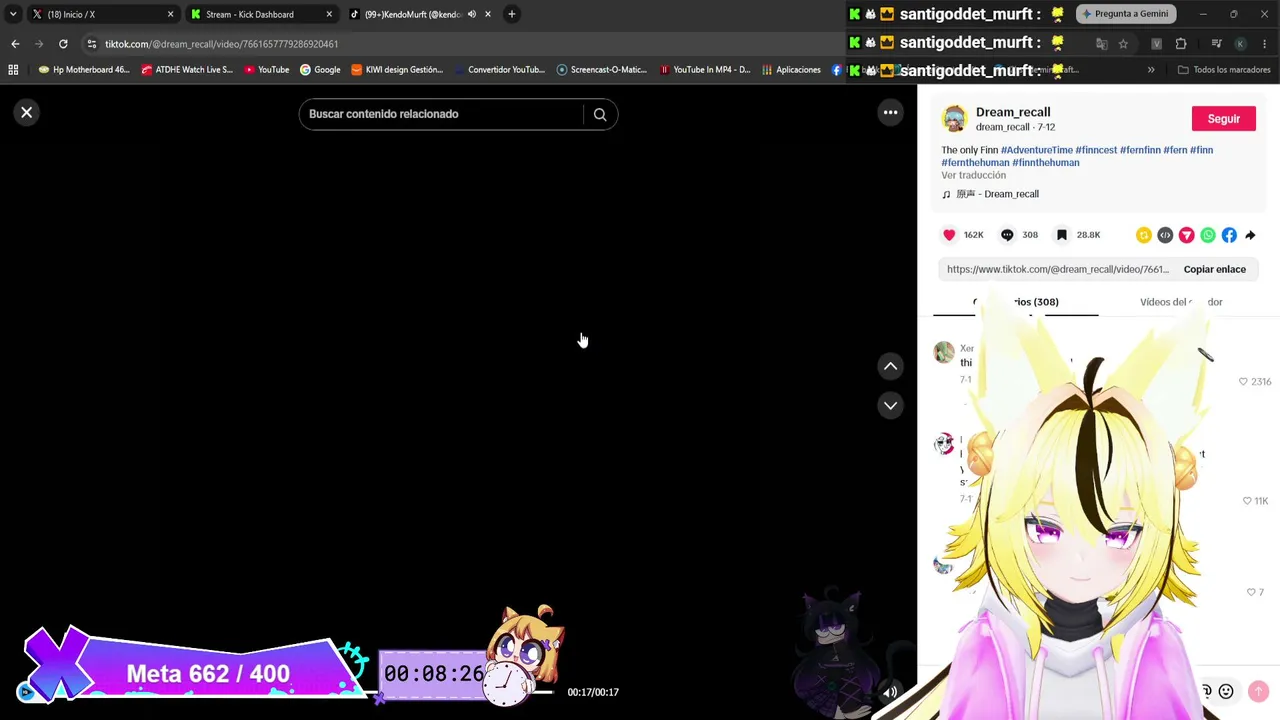
Task: Open the #finncest hashtag
Action: click(1096, 150)
